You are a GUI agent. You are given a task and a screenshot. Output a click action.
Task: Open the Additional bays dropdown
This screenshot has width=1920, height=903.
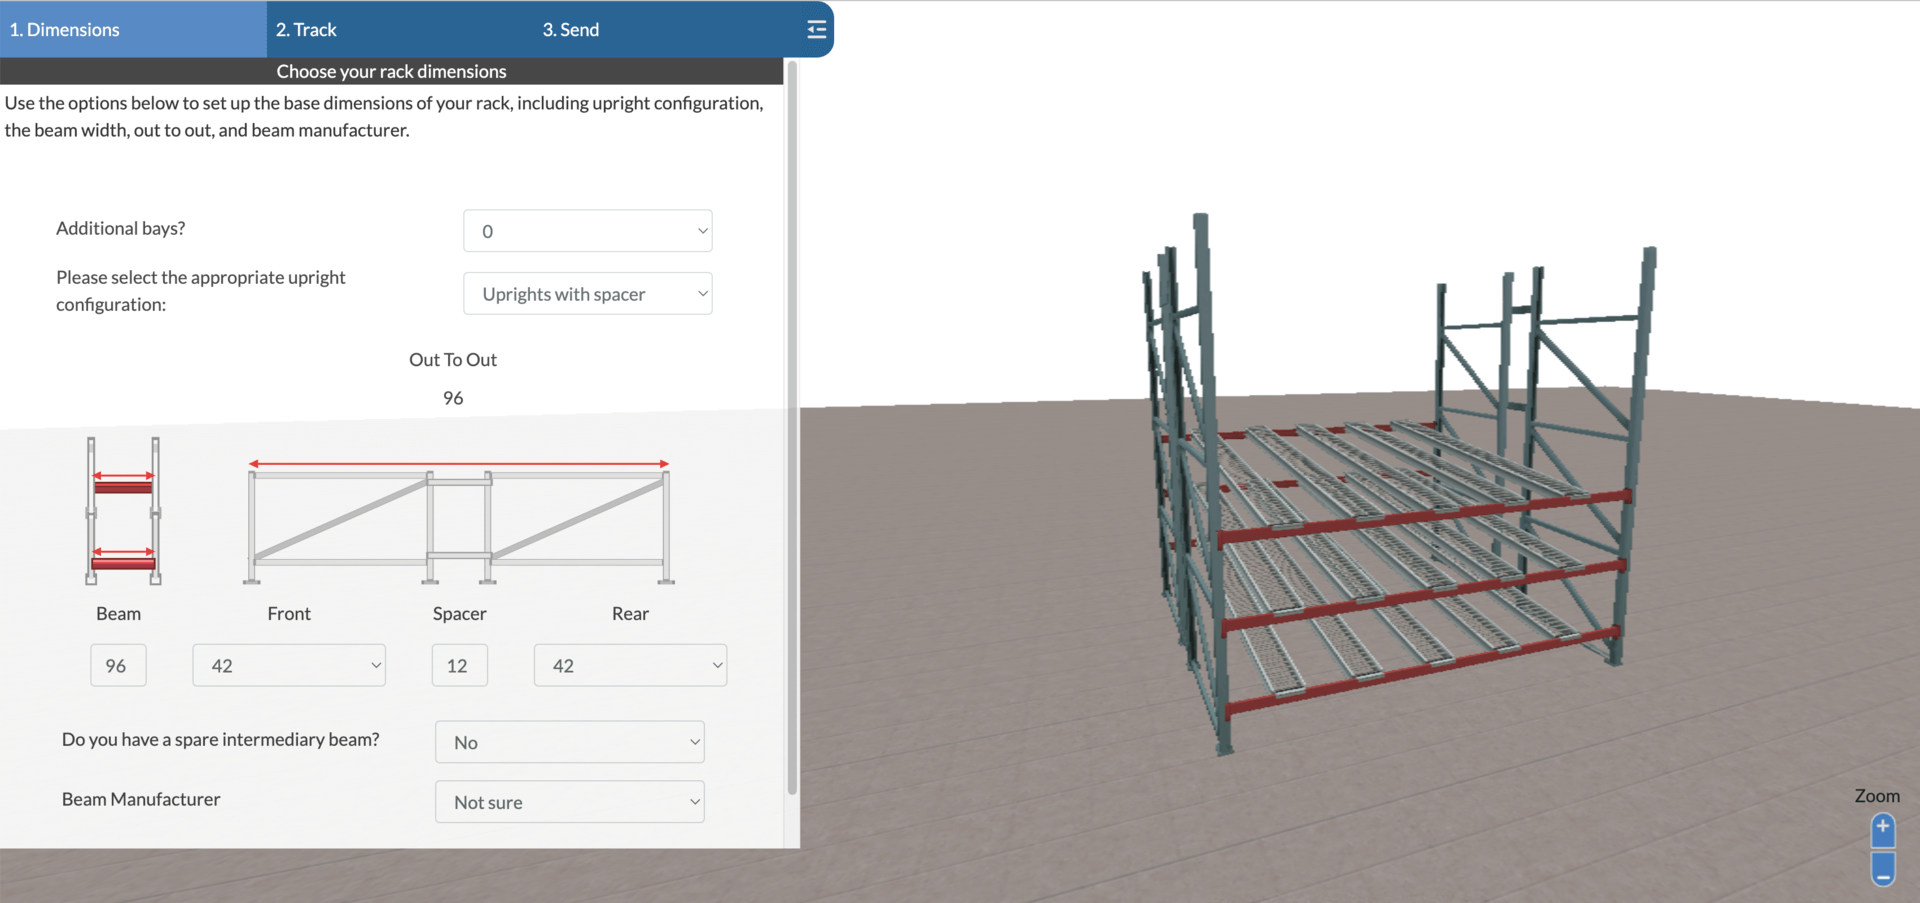[587, 231]
